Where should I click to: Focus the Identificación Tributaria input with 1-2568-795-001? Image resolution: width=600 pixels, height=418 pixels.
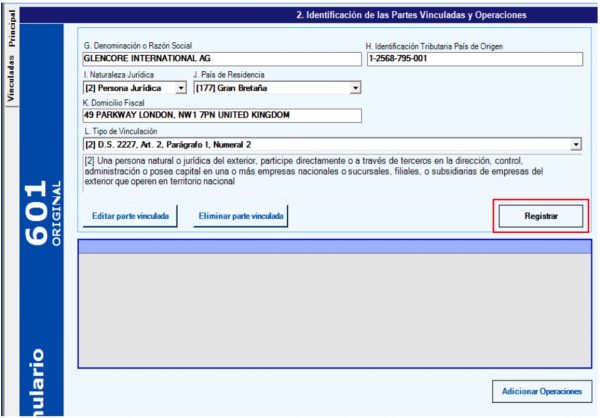click(473, 60)
